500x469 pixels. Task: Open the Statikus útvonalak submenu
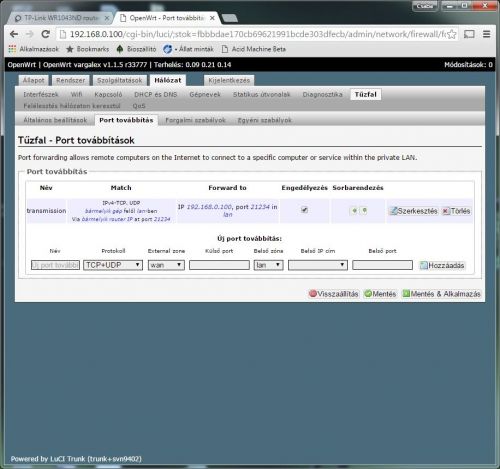tap(262, 94)
